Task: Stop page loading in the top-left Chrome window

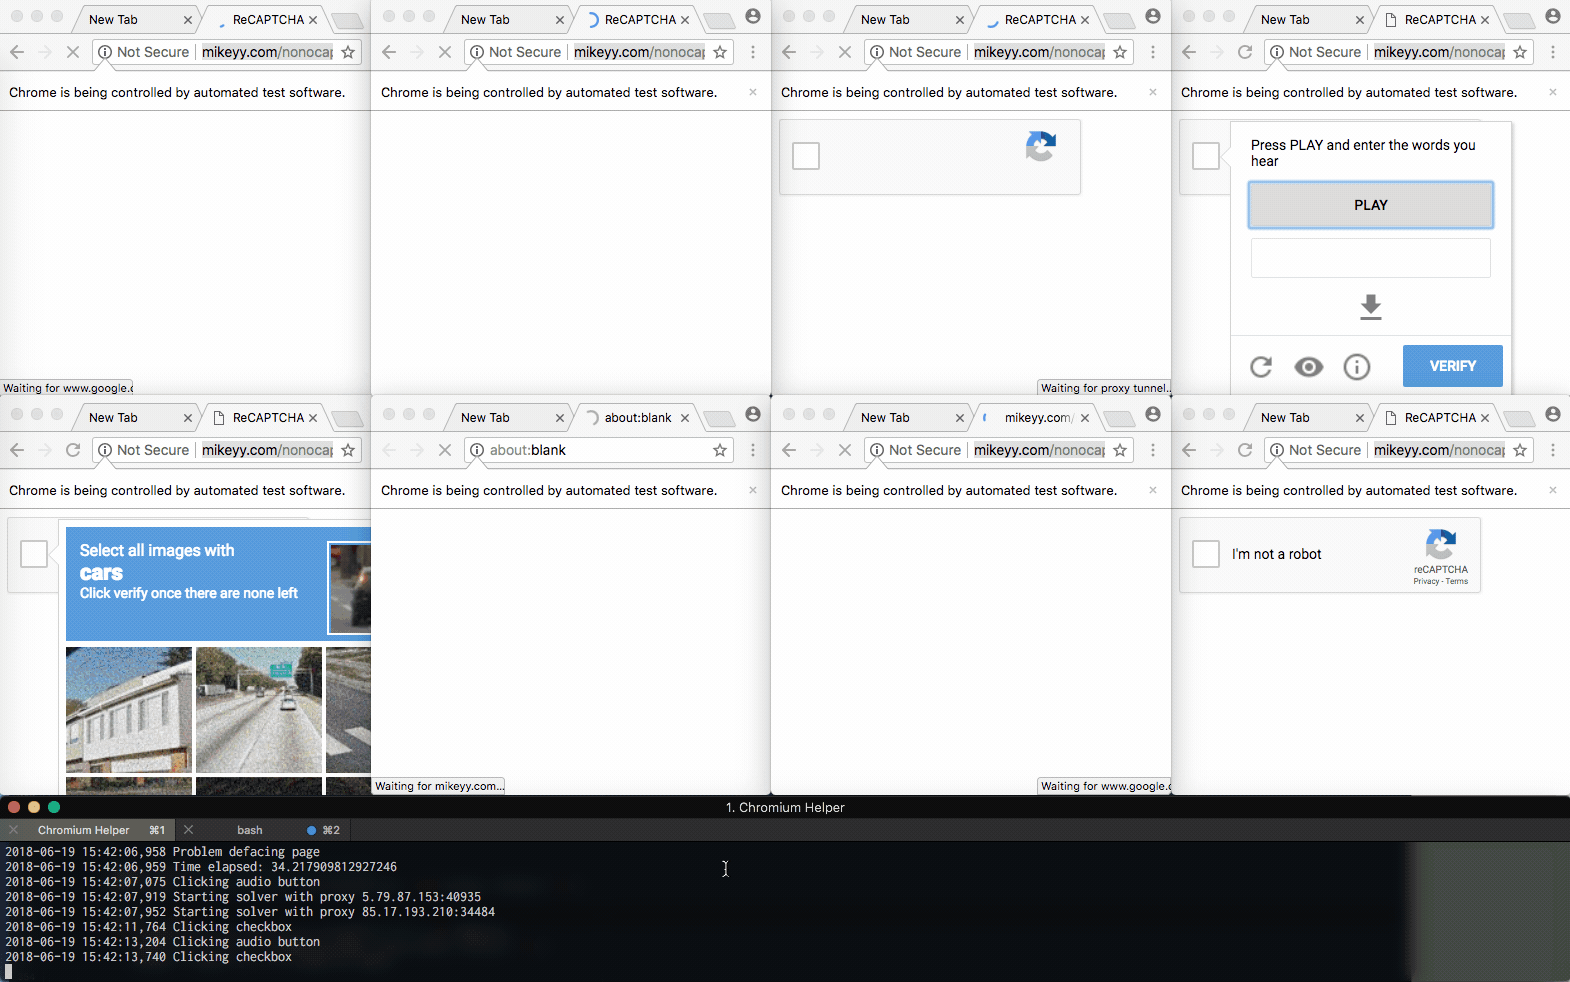Action: tap(73, 52)
